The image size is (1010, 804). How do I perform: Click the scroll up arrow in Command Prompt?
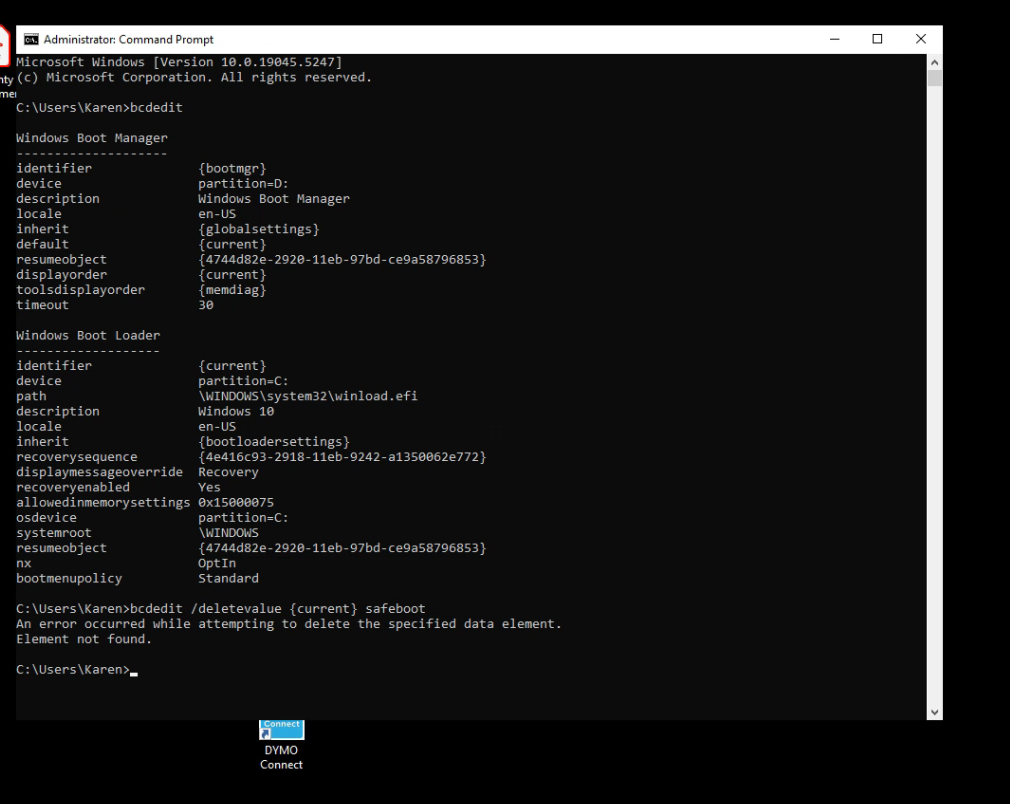pos(935,62)
